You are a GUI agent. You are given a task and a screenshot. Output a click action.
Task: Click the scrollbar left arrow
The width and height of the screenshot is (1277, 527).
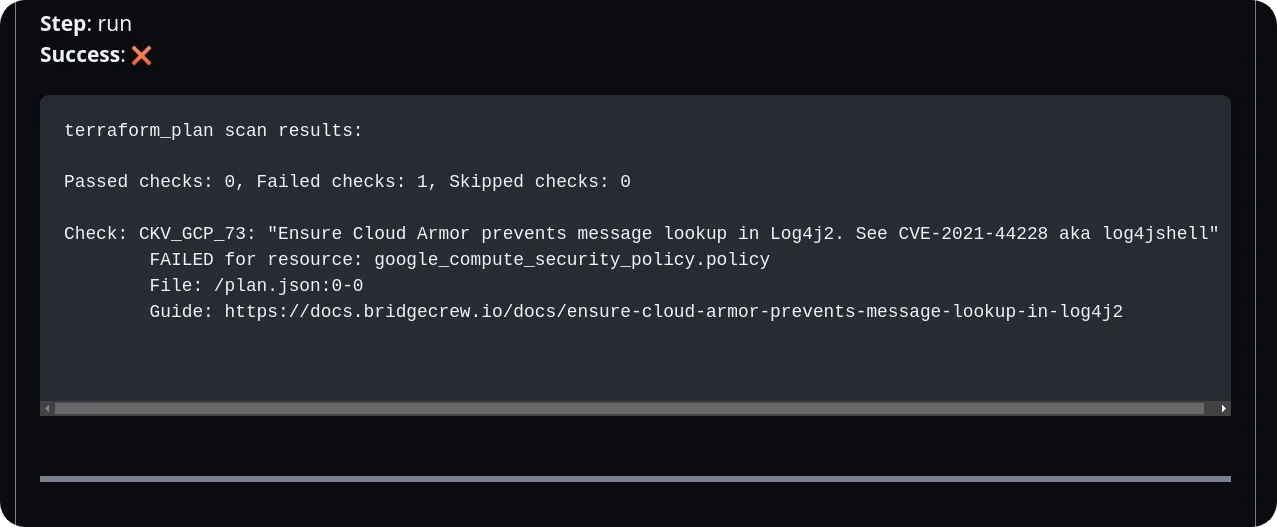click(x=46, y=409)
